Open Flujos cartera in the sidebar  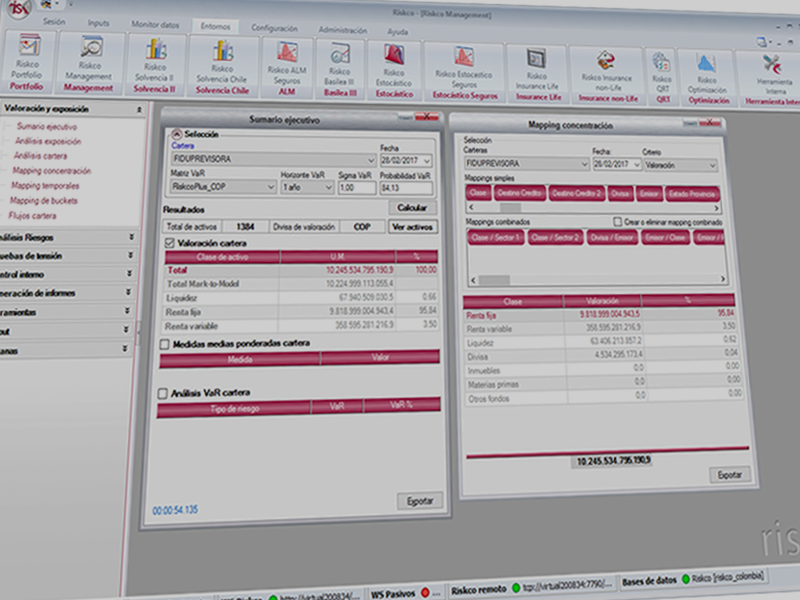click(x=32, y=215)
